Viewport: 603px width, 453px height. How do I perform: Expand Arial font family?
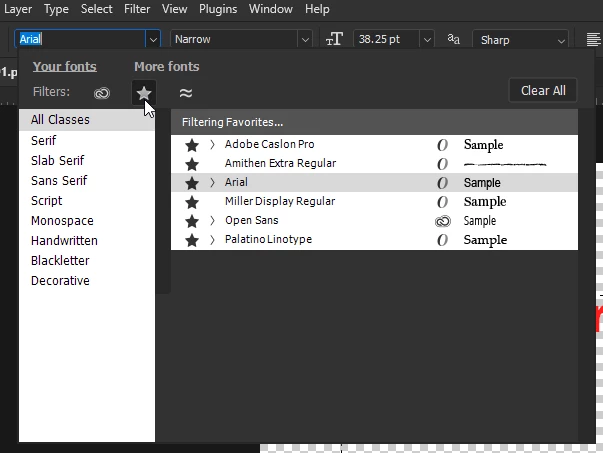tap(212, 182)
